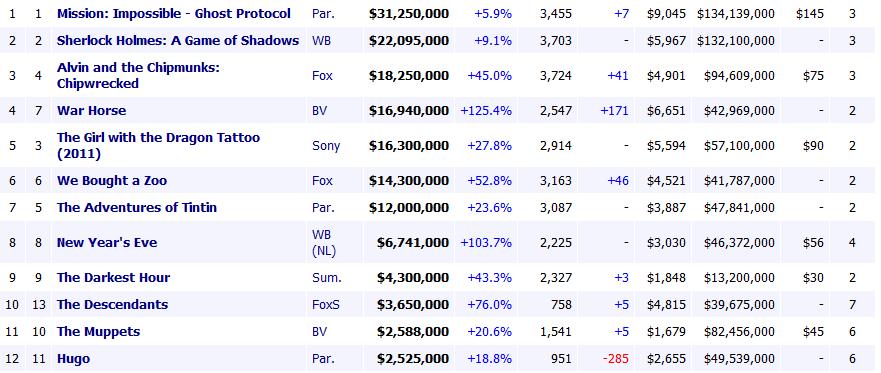Open the New Year's Eve page
881x373 pixels.
107,243
